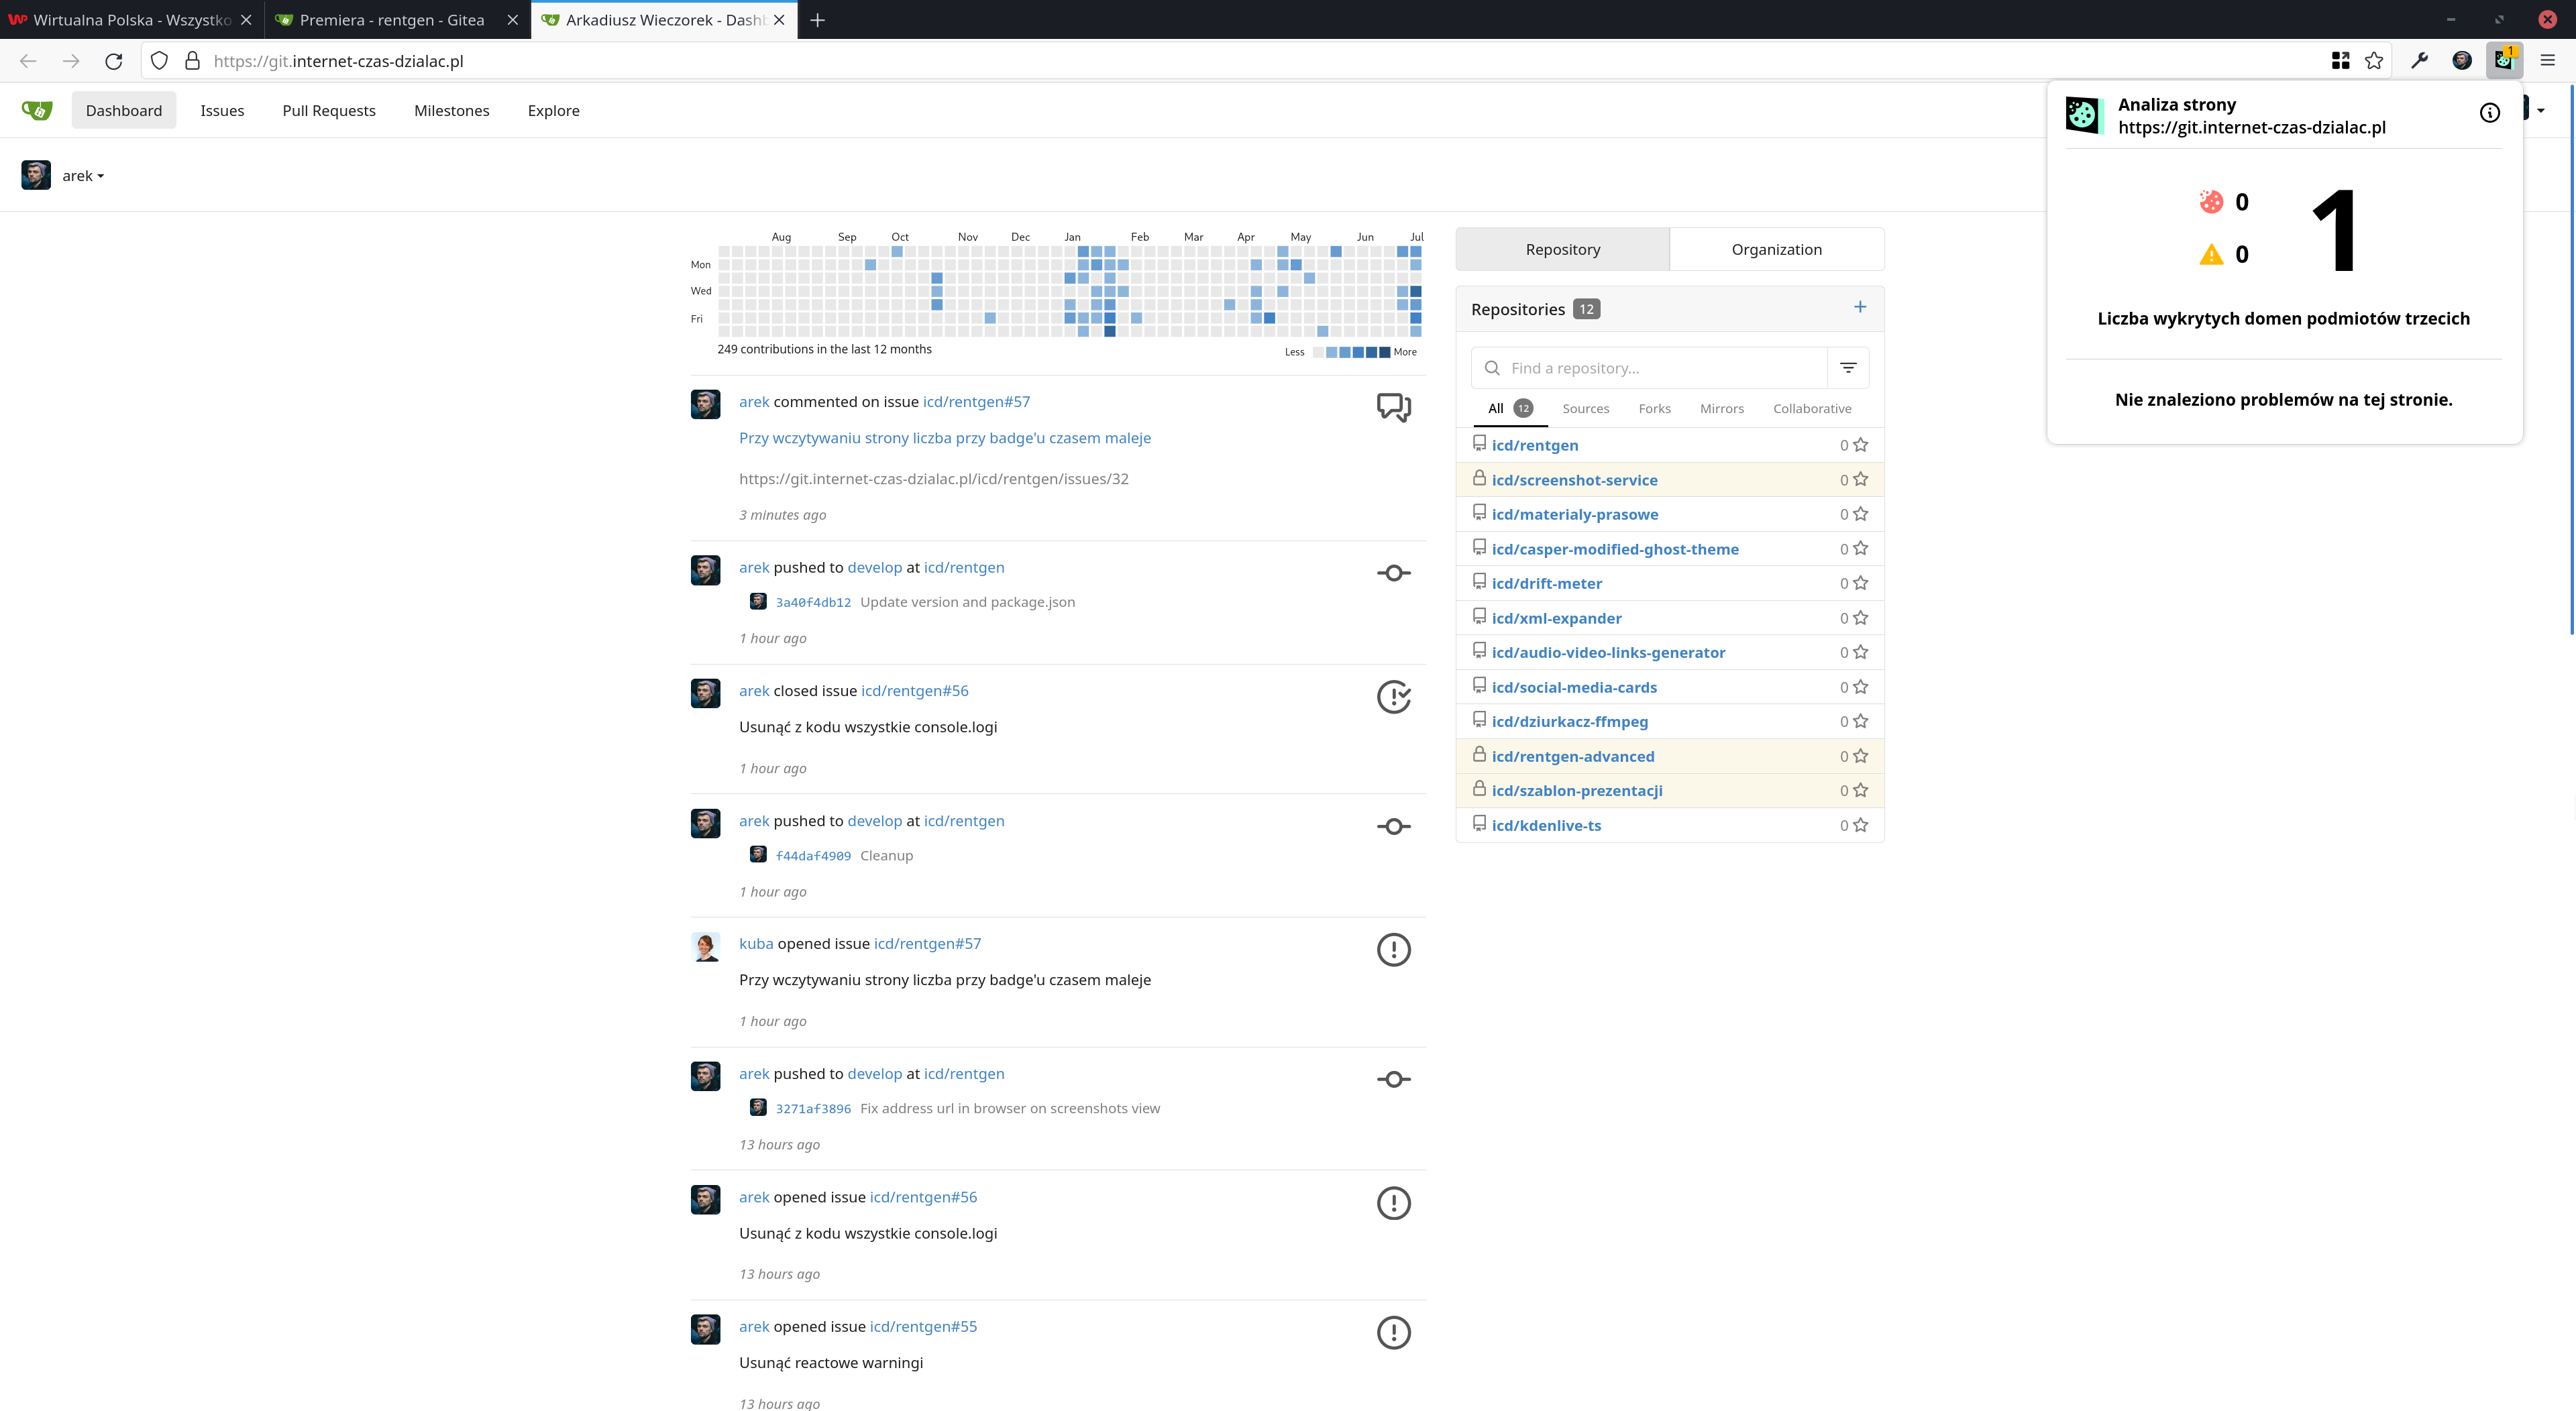Bookmark this page with star icon
The width and height of the screenshot is (2576, 1411).
2374,61
